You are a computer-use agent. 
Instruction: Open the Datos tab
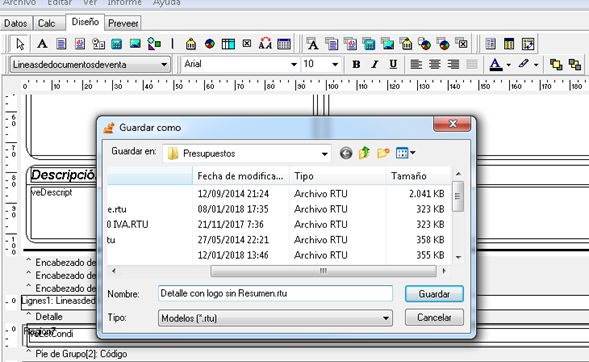(15, 23)
